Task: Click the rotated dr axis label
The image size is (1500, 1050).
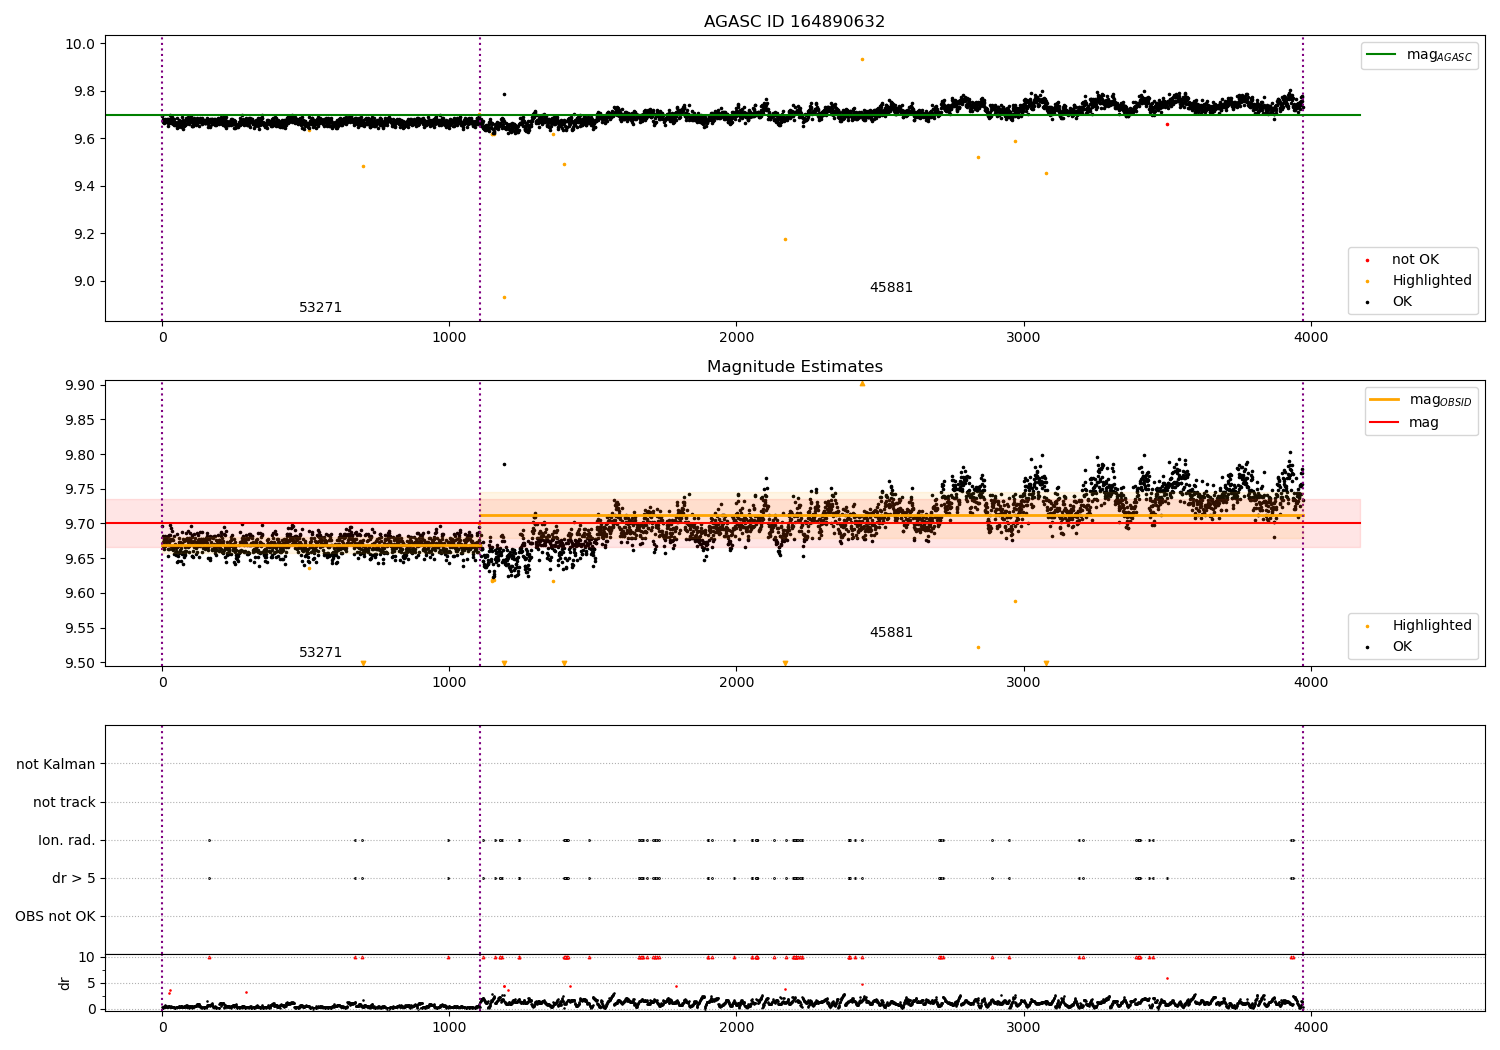Action: 65,983
